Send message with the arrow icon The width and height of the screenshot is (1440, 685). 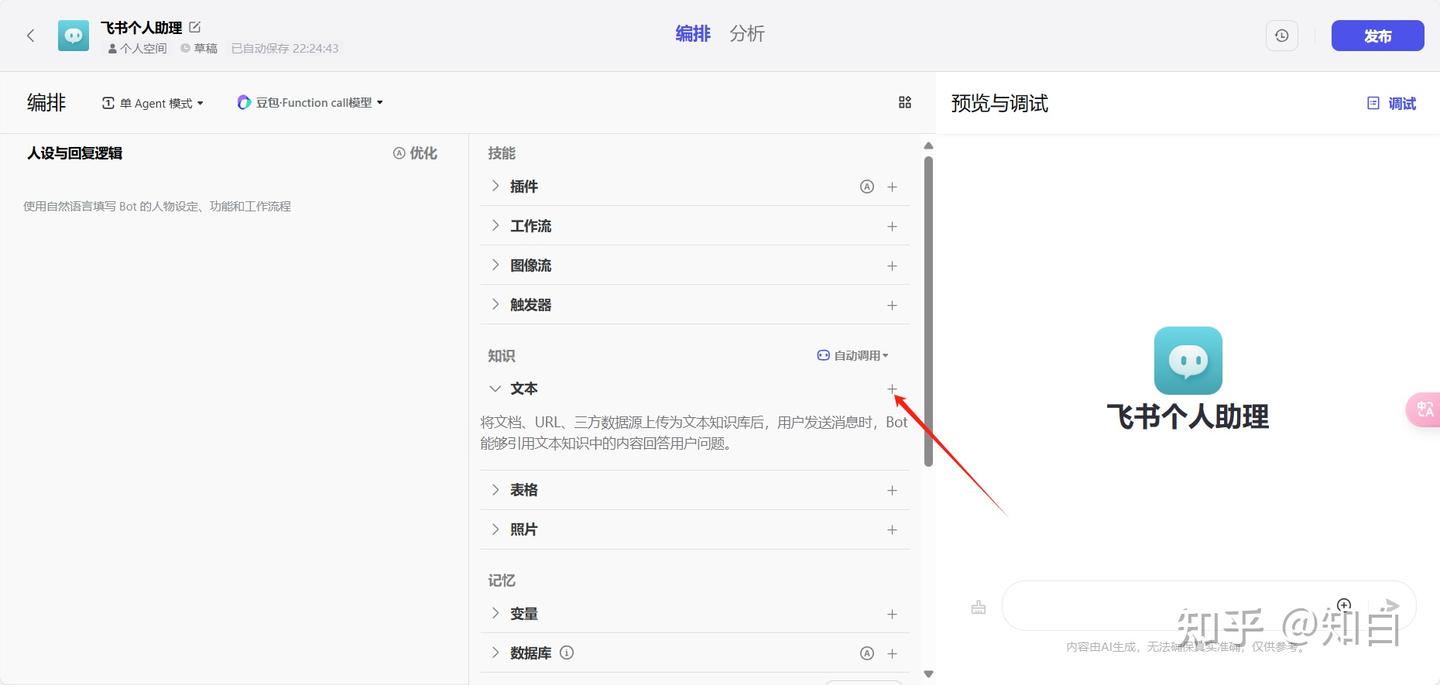tap(1390, 606)
